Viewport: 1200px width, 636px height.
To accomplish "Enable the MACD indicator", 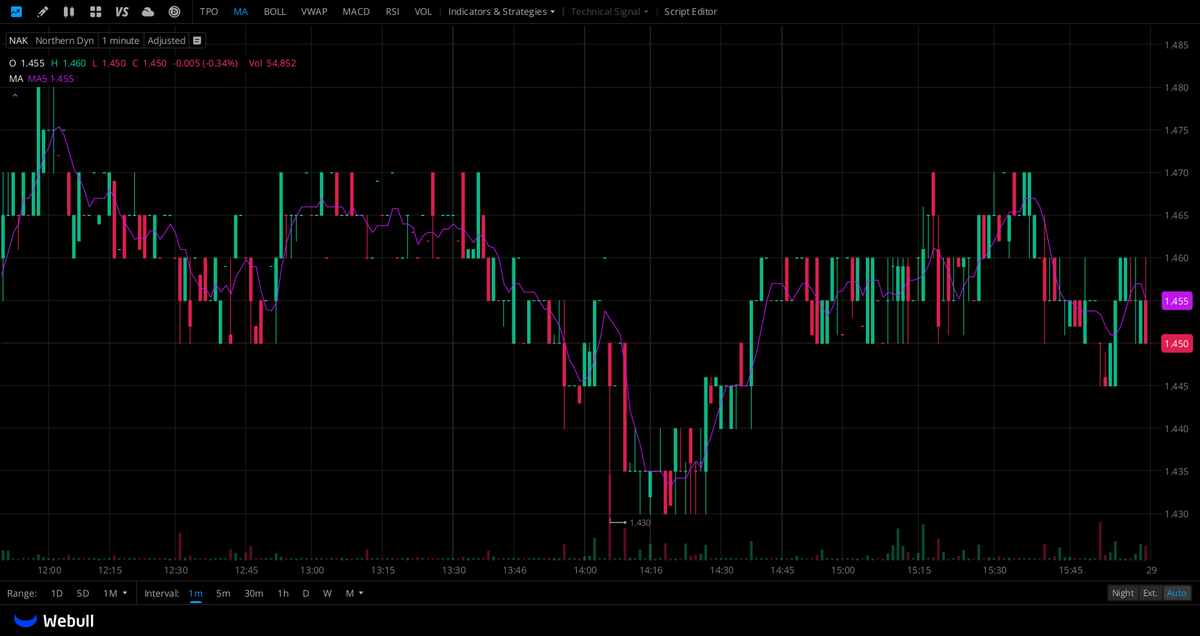I will [x=356, y=12].
